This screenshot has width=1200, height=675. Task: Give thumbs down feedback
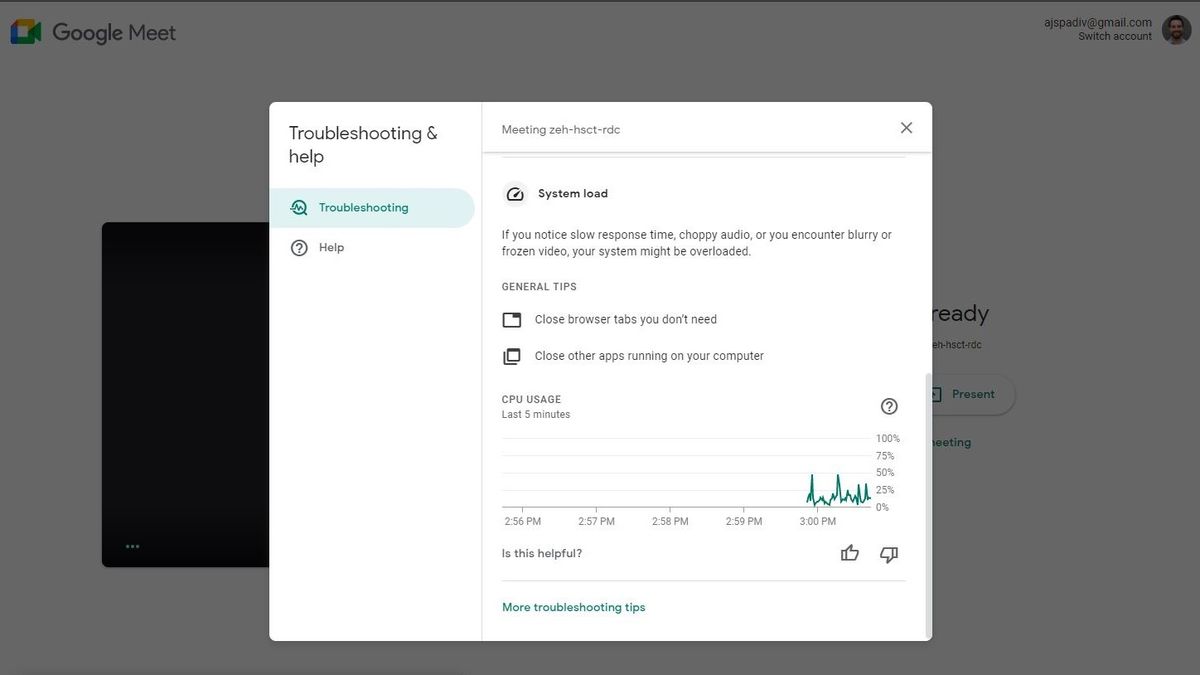click(889, 554)
